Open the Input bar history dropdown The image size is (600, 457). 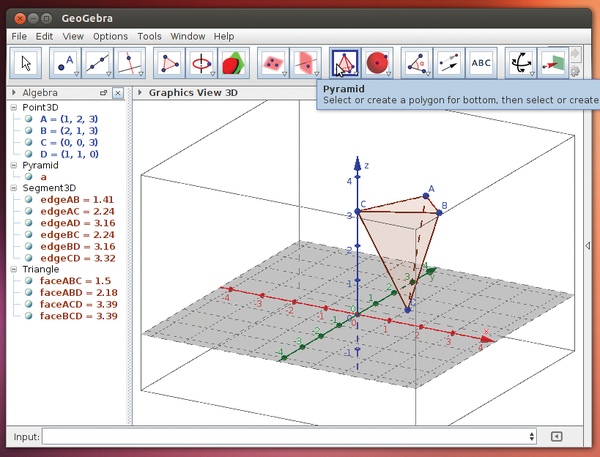pos(531,436)
